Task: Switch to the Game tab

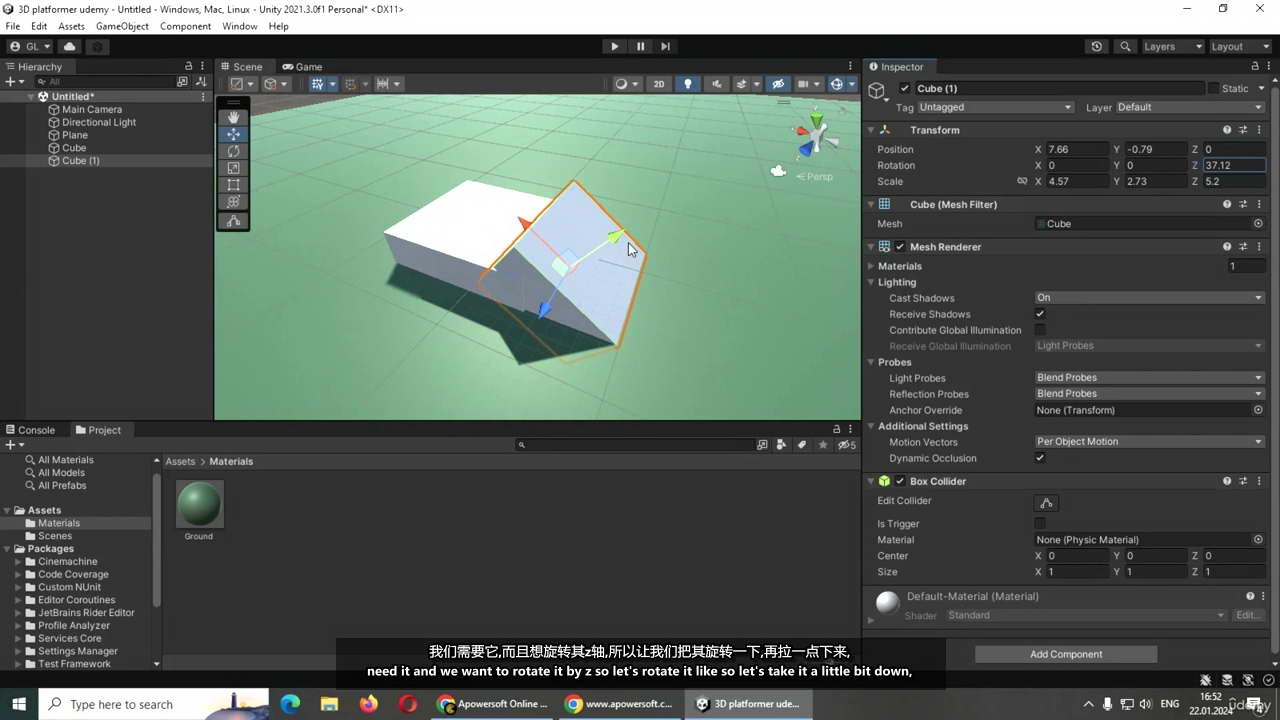Action: [x=301, y=67]
